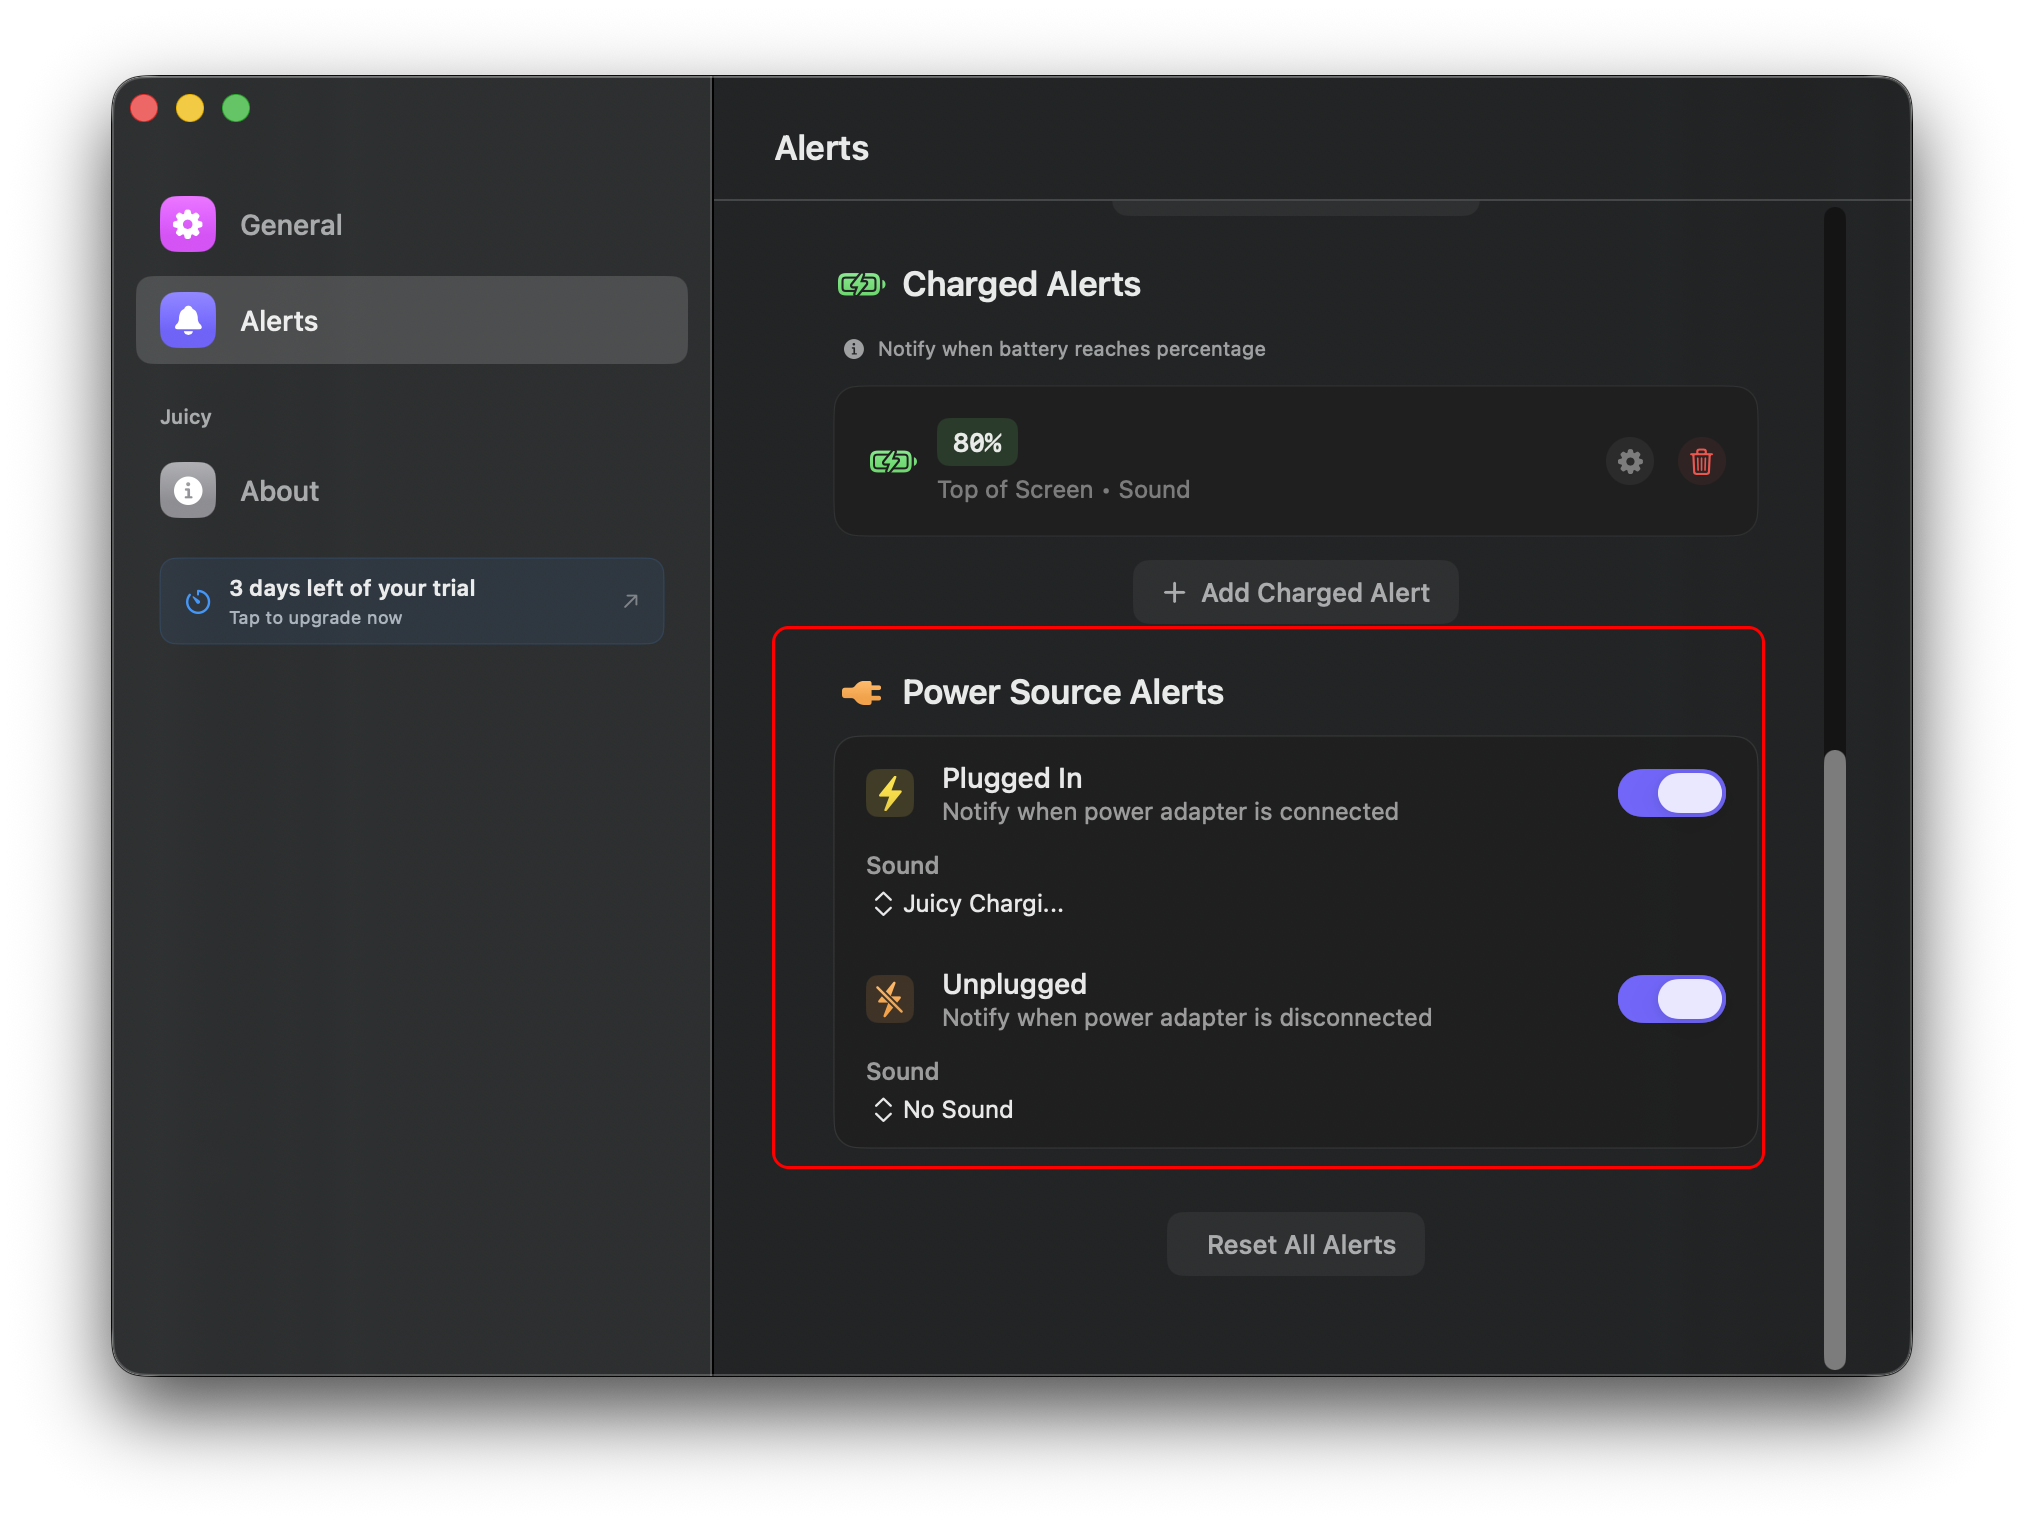Click the green Charged Alerts battery icon
The image size is (2024, 1524).
861,285
